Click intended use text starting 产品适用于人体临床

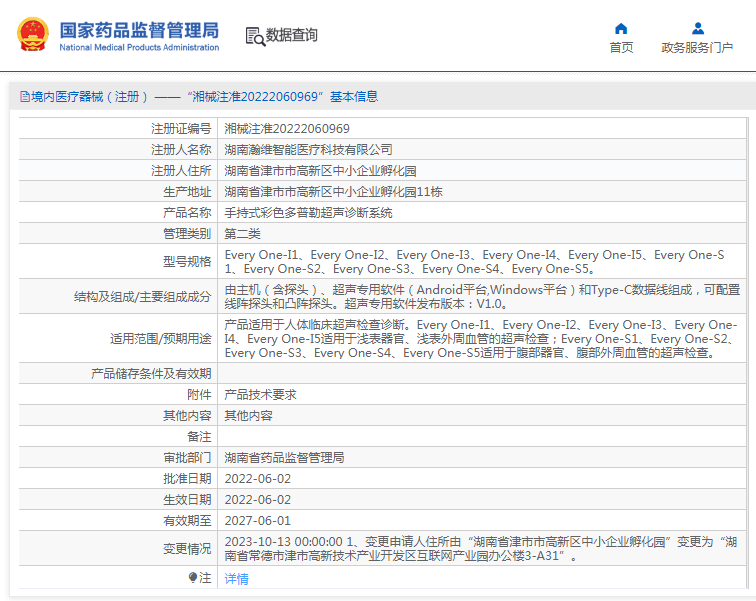point(481,339)
